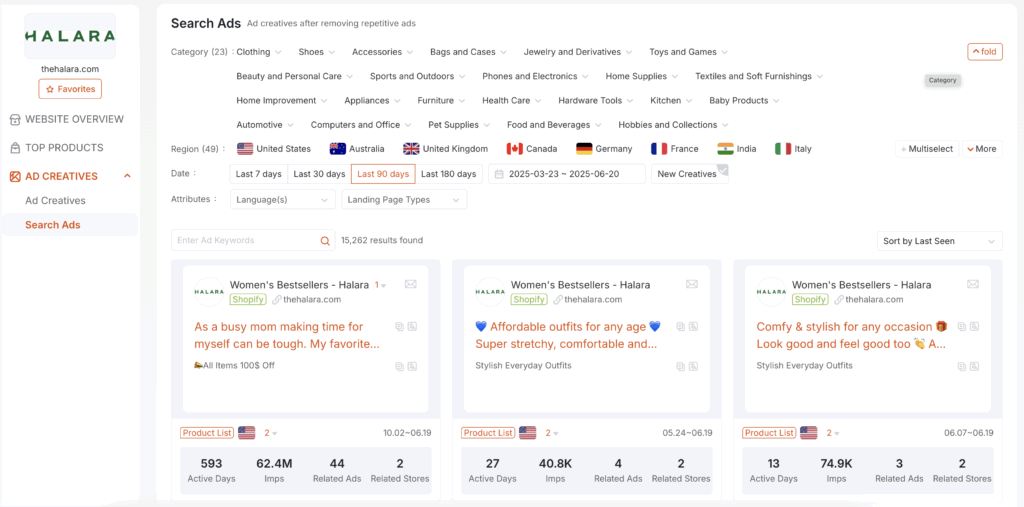The height and width of the screenshot is (507, 1024).
Task: Open the Sort by Last Seen dropdown
Action: [939, 241]
